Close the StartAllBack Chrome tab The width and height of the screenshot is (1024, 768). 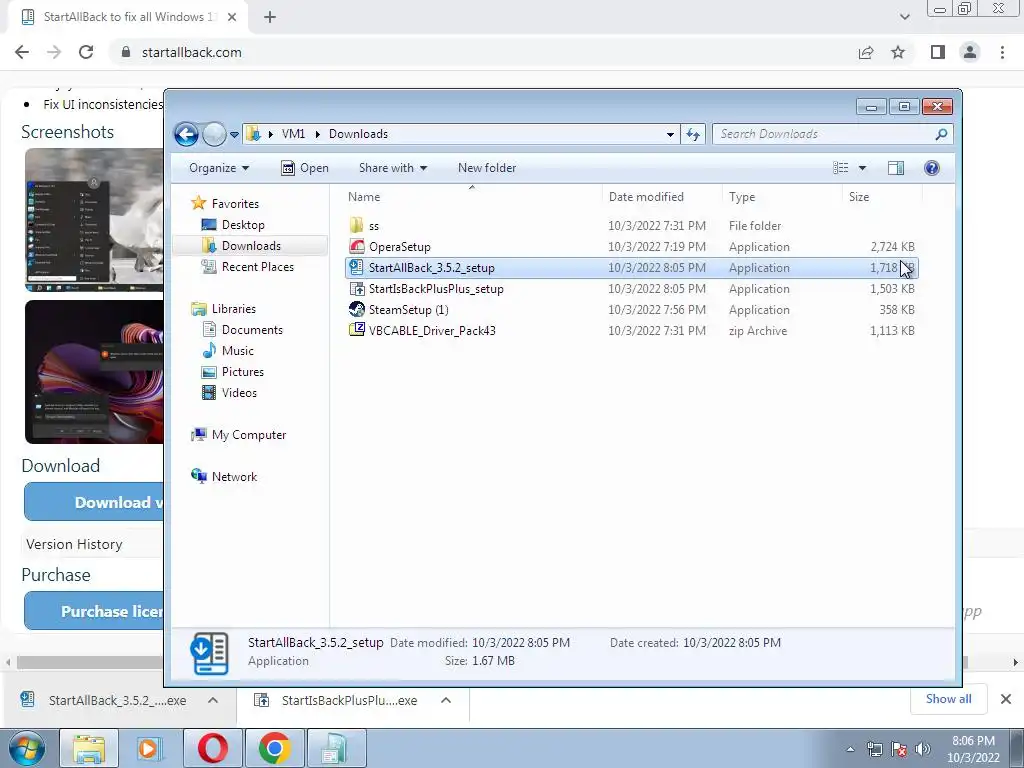tap(232, 17)
